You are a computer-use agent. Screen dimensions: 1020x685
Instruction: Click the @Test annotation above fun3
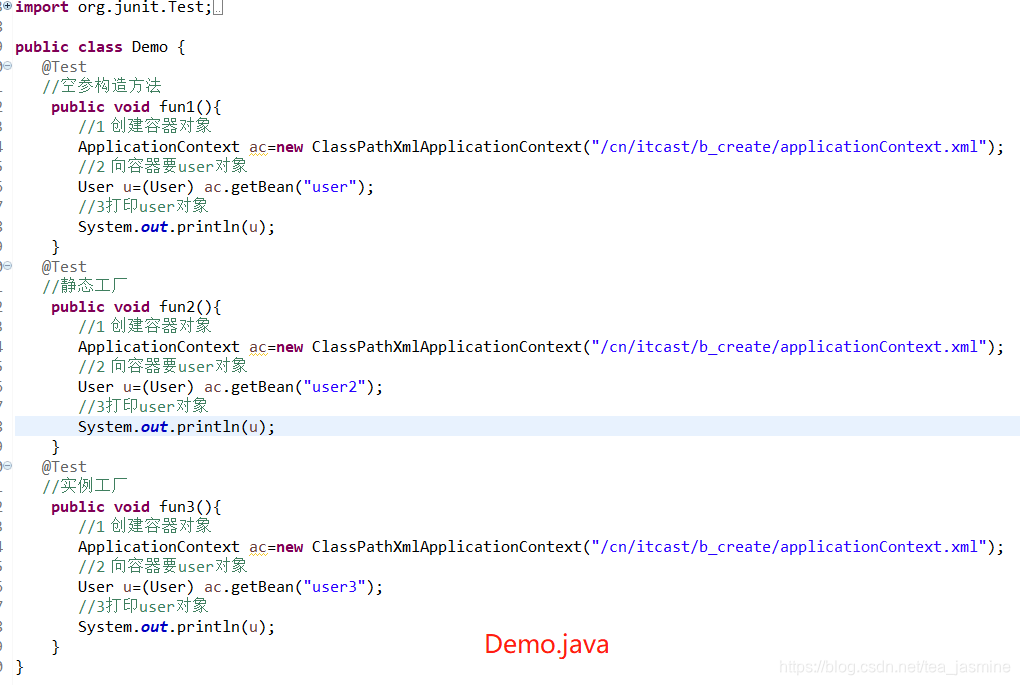[64, 466]
